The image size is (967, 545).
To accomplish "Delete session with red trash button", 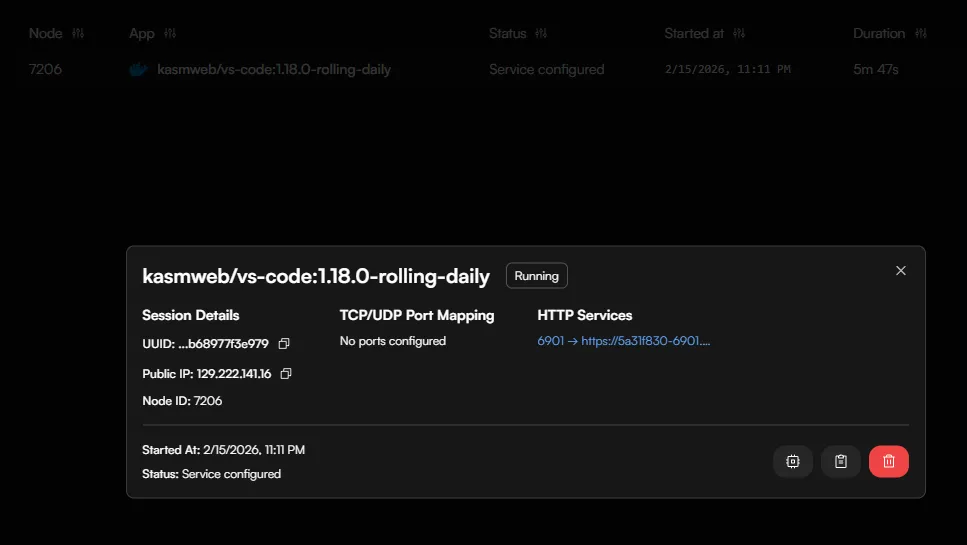I will pos(889,461).
